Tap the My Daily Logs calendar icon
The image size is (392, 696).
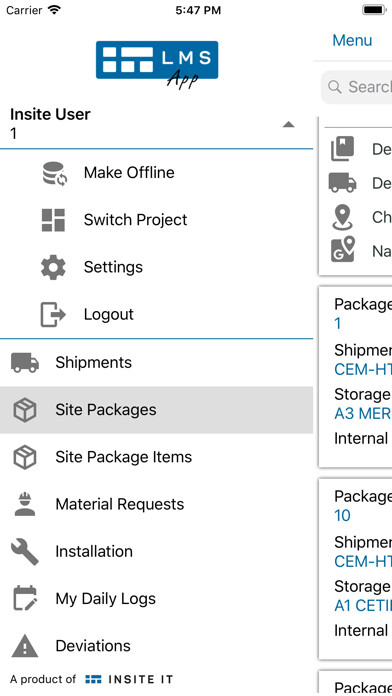tap(25, 598)
